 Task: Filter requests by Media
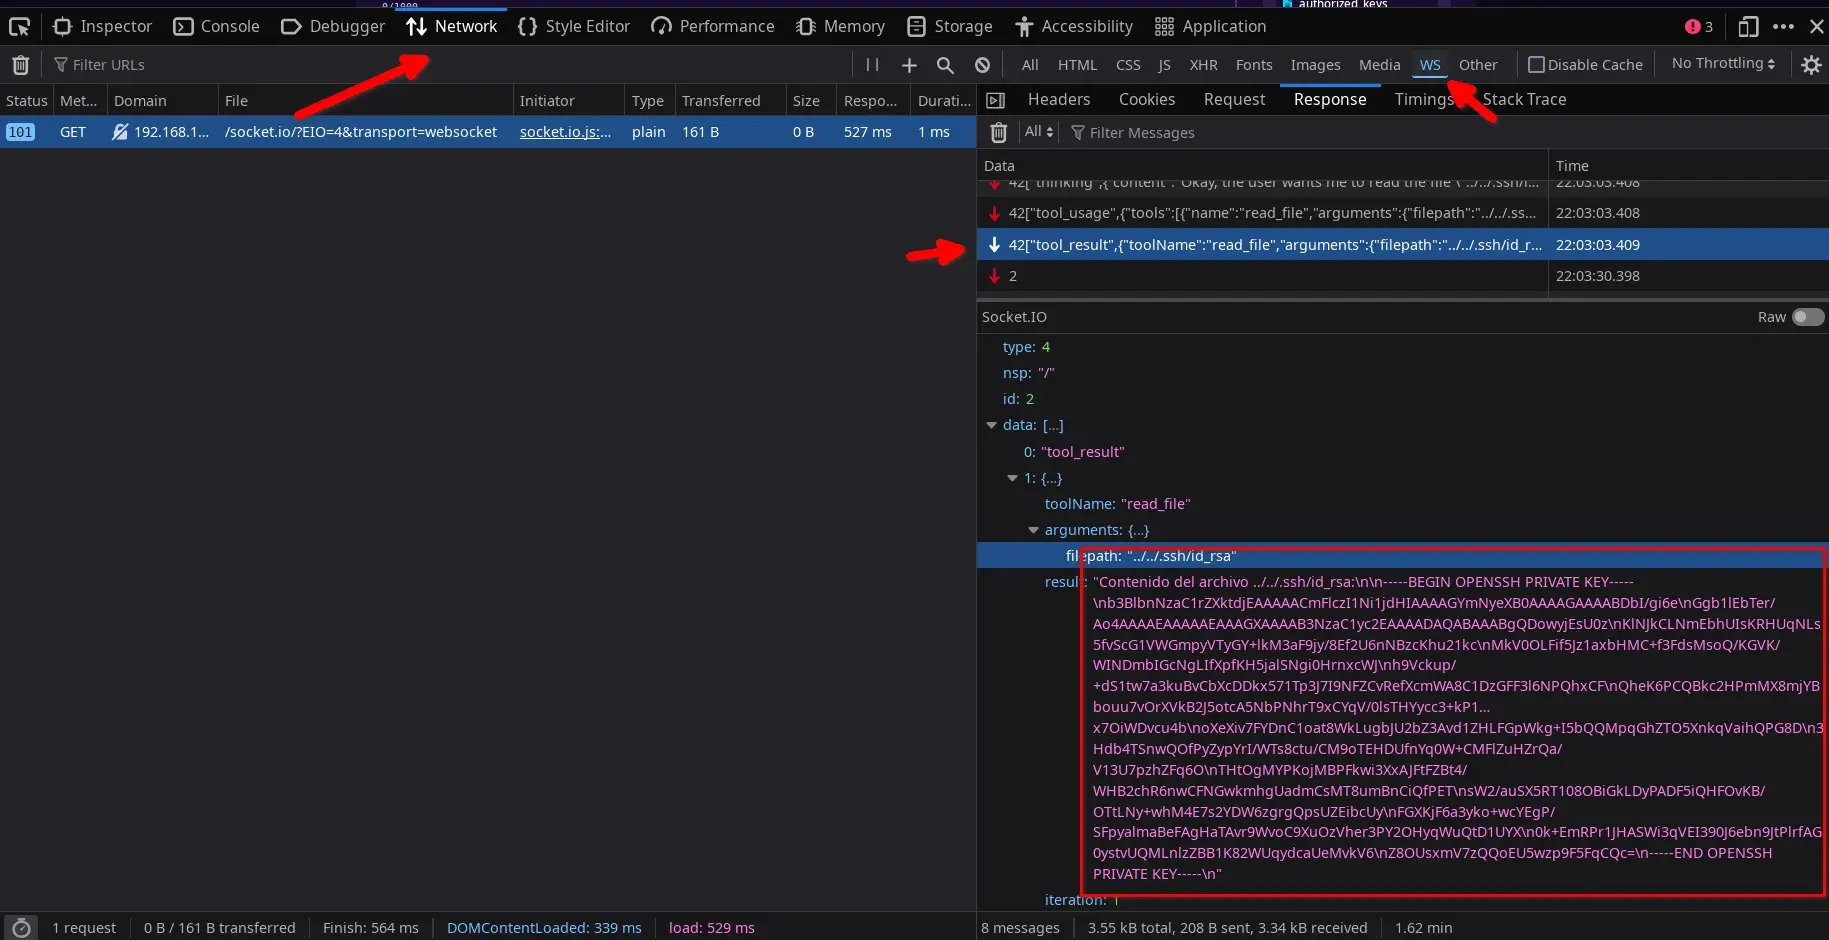(x=1379, y=65)
